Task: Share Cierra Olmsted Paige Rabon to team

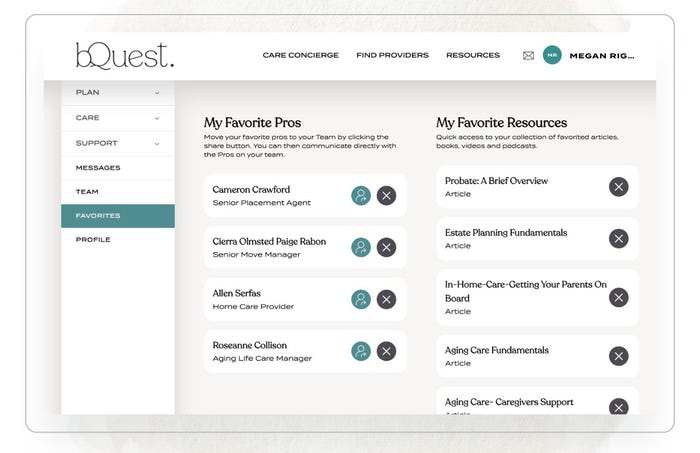Action: click(x=361, y=247)
